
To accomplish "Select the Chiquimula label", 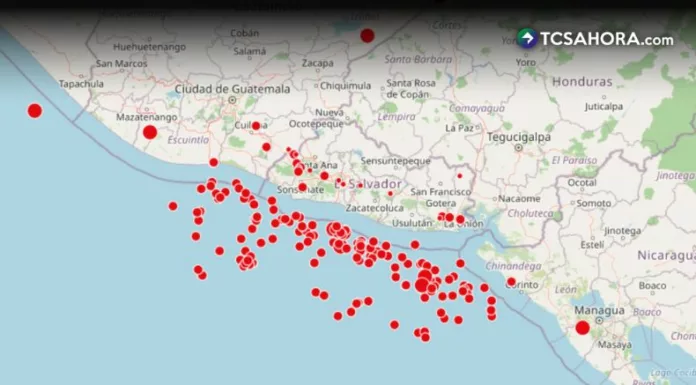I will point(345,86).
